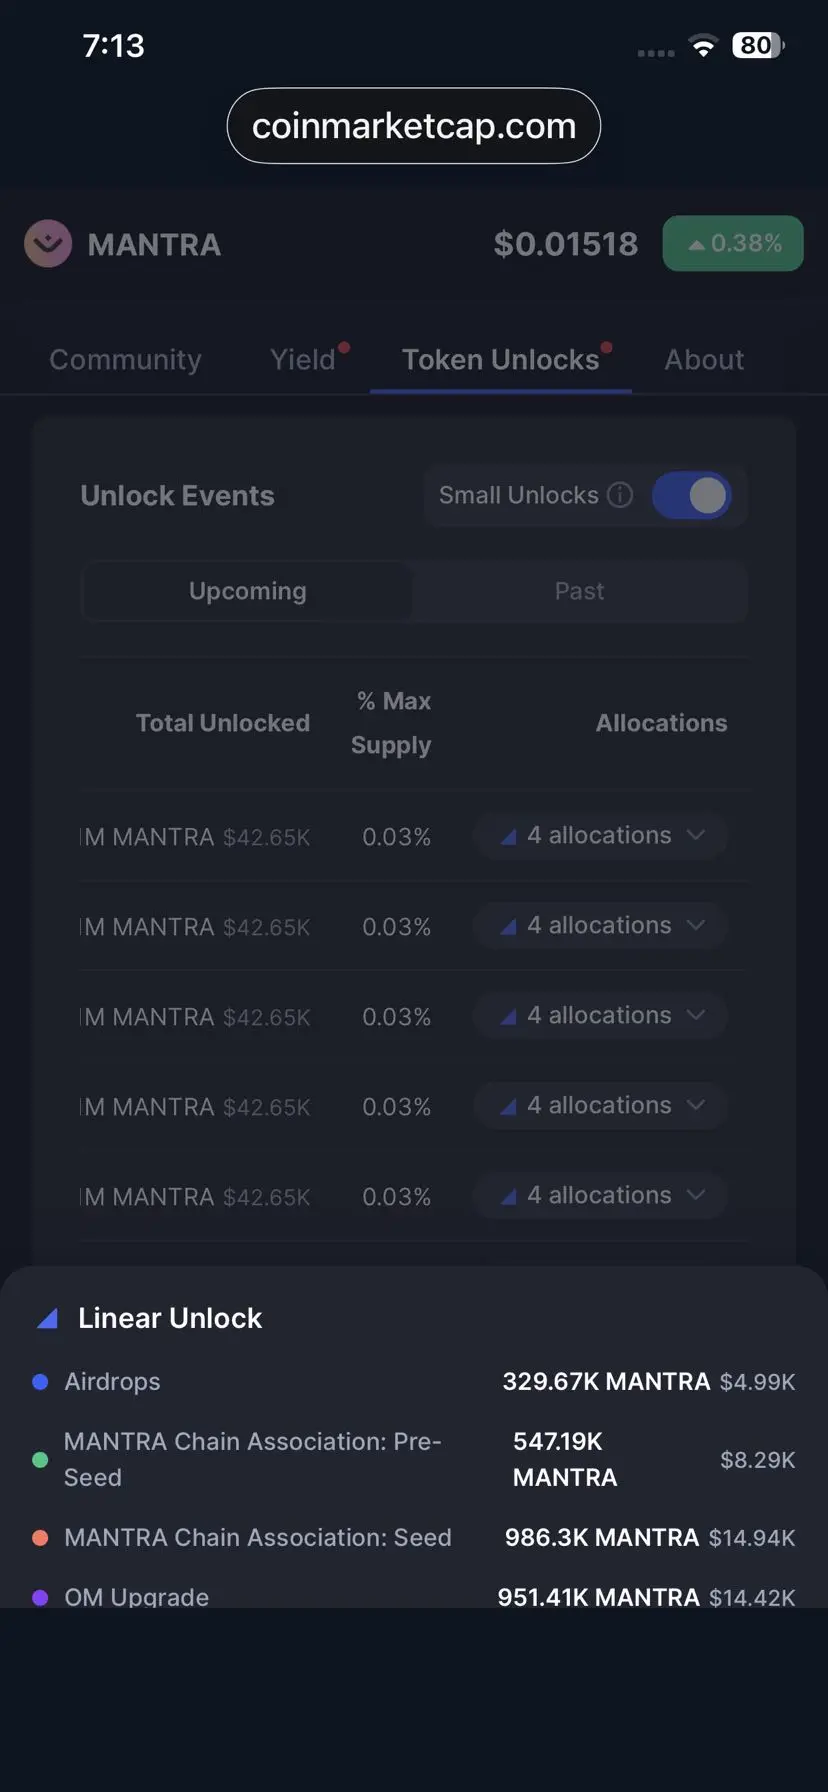Open the Community tab
The width and height of the screenshot is (828, 1792).
(125, 360)
